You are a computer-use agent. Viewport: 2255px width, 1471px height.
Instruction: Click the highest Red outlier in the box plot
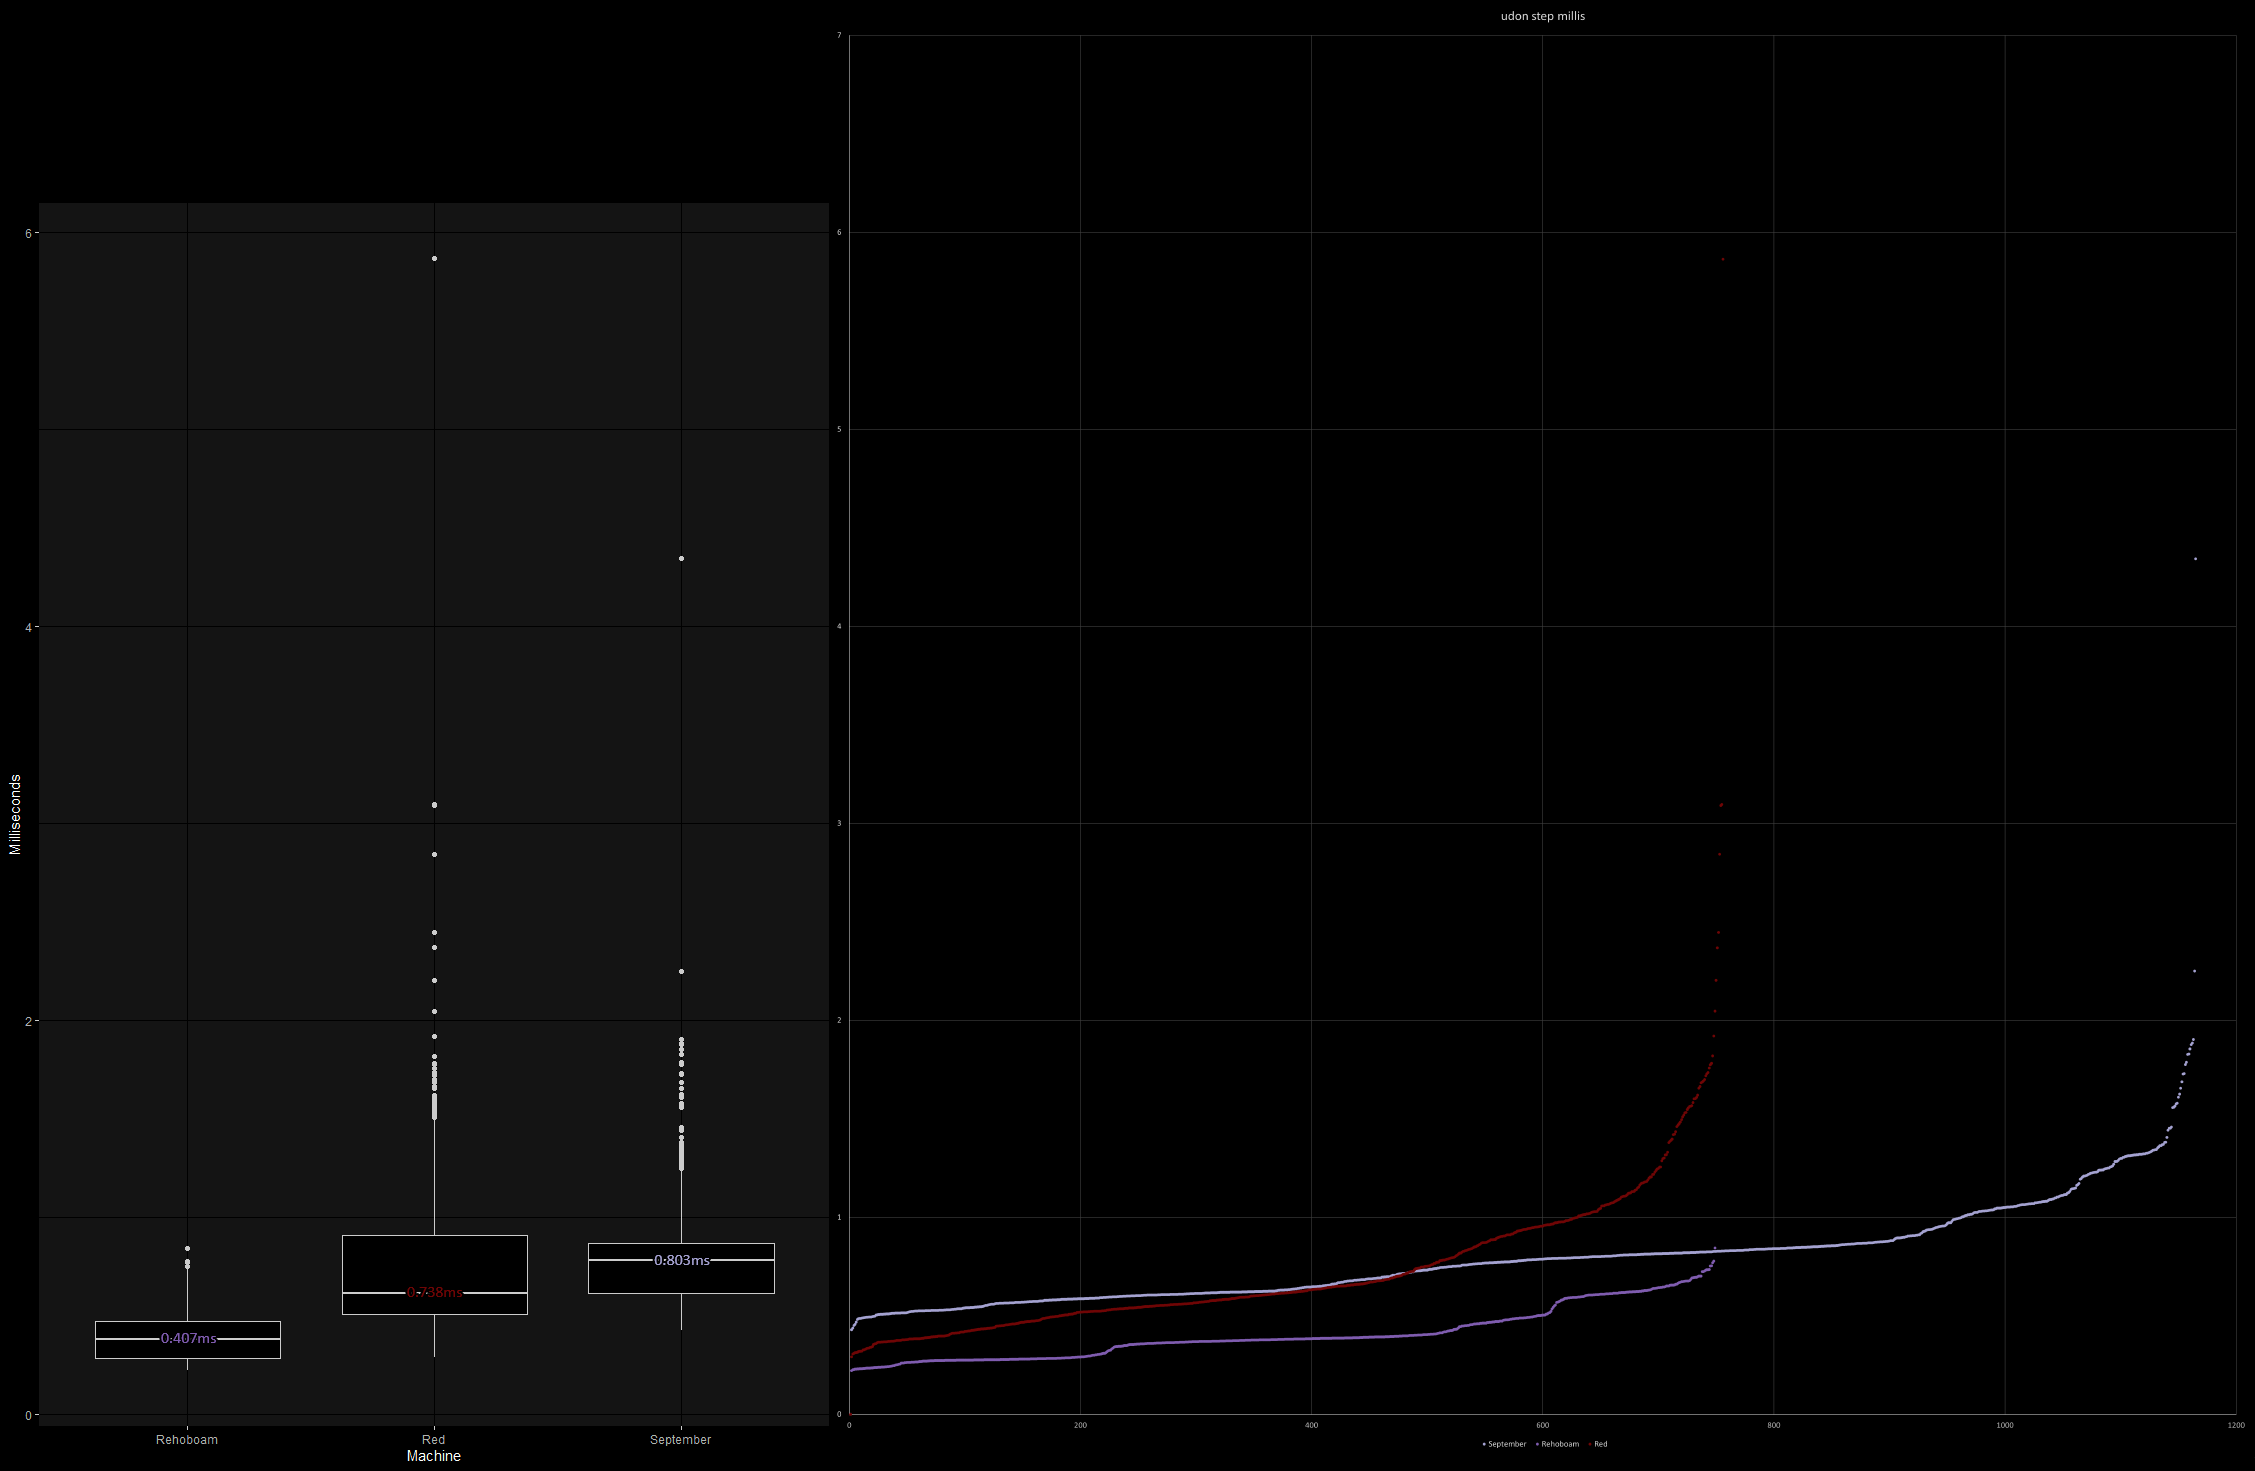click(434, 258)
